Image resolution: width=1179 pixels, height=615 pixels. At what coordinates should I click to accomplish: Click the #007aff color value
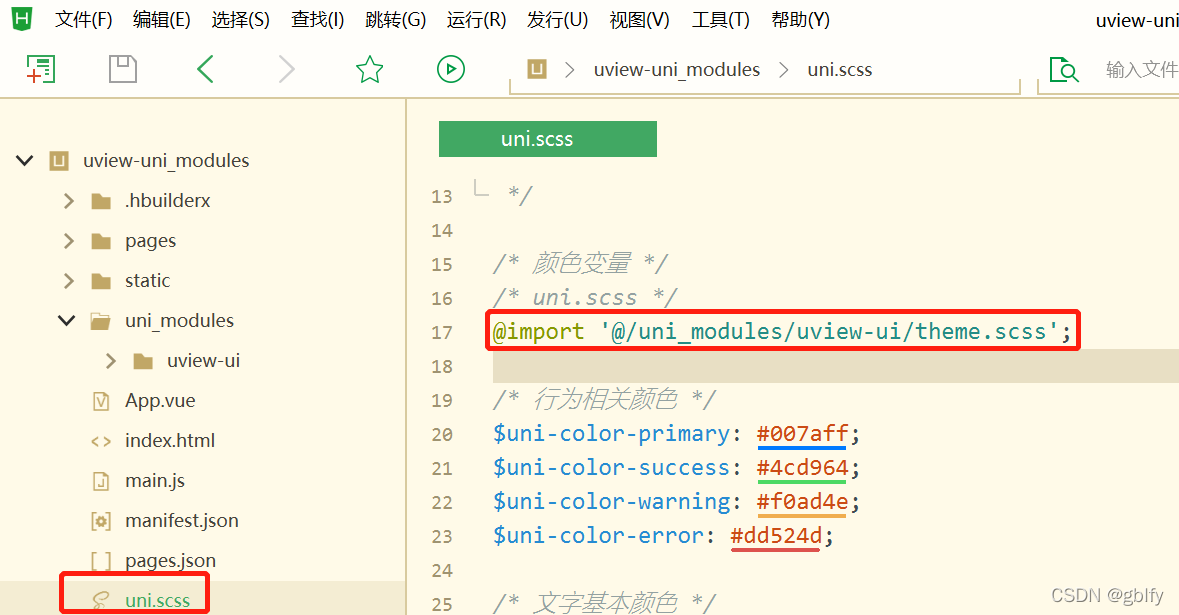[802, 434]
